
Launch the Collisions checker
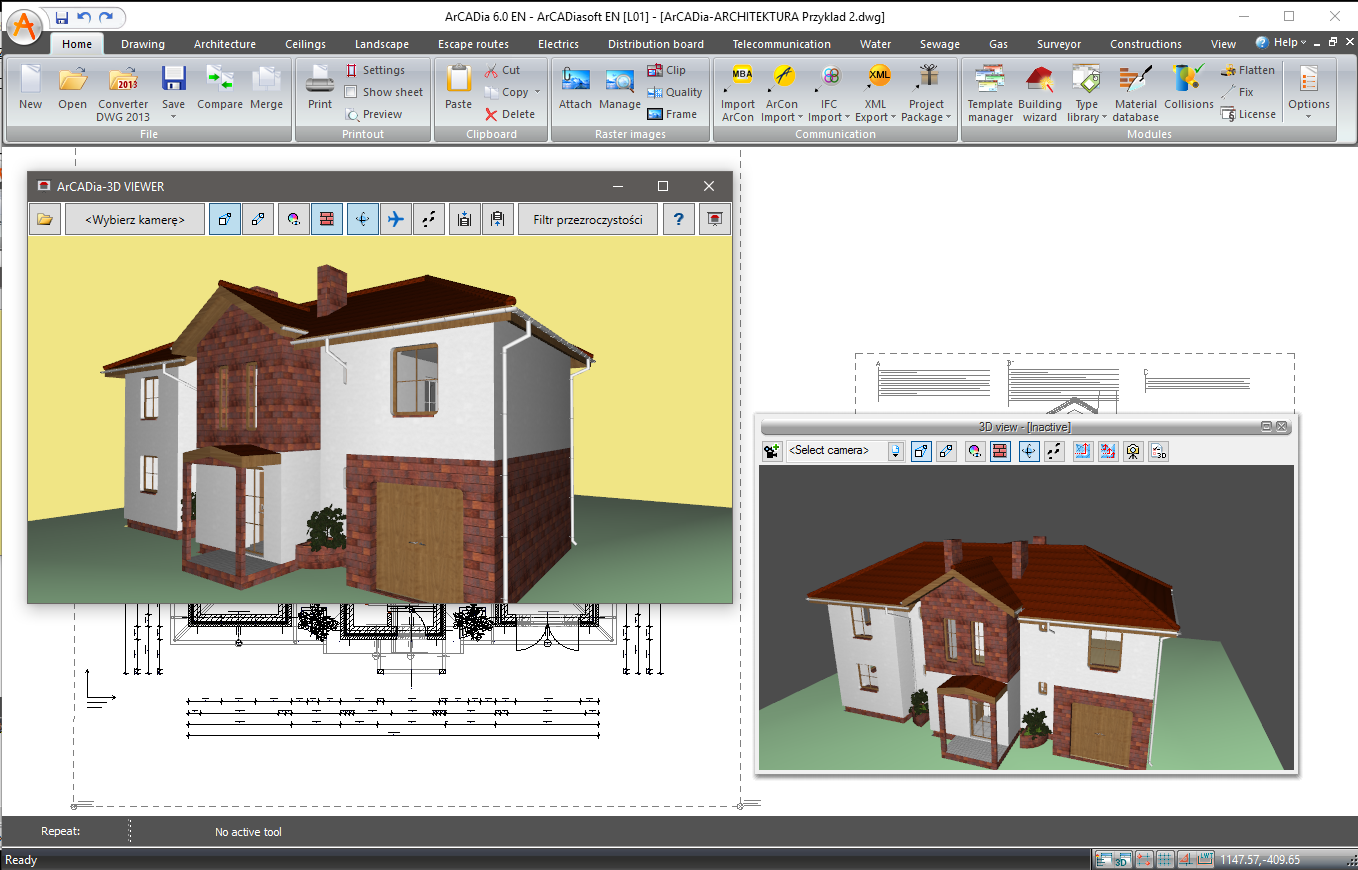pyautogui.click(x=1188, y=89)
